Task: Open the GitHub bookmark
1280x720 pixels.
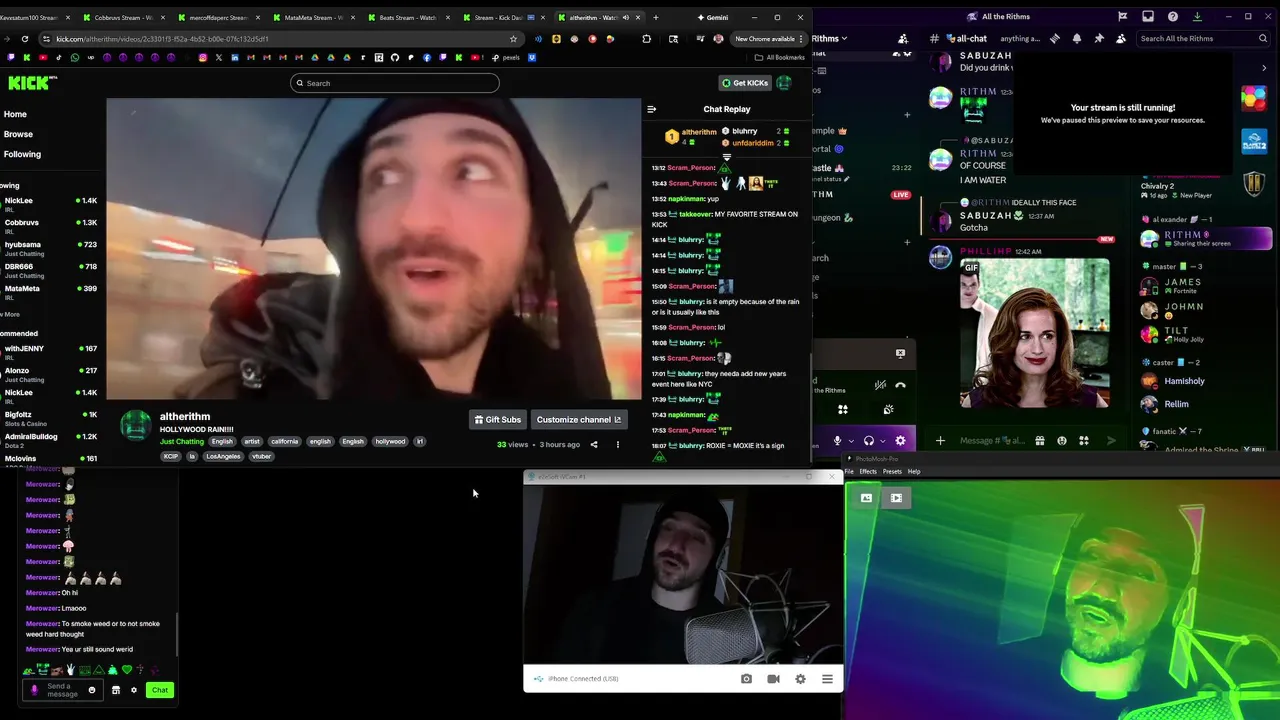Action: pos(394,57)
